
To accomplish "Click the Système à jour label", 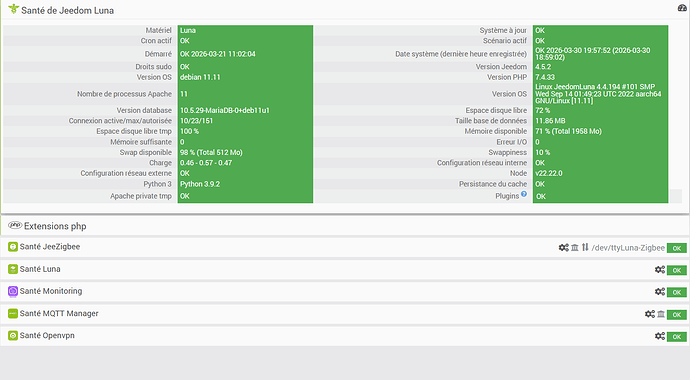I will [503, 30].
